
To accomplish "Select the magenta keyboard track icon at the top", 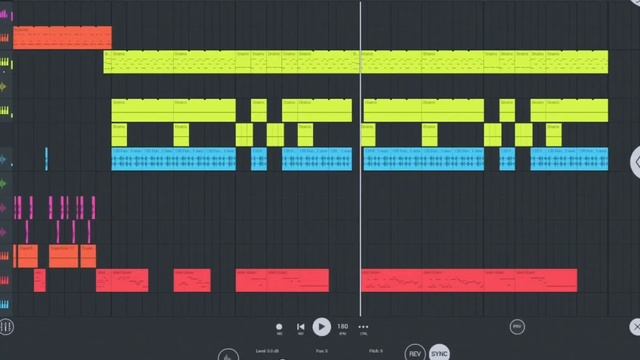I will point(4,15).
